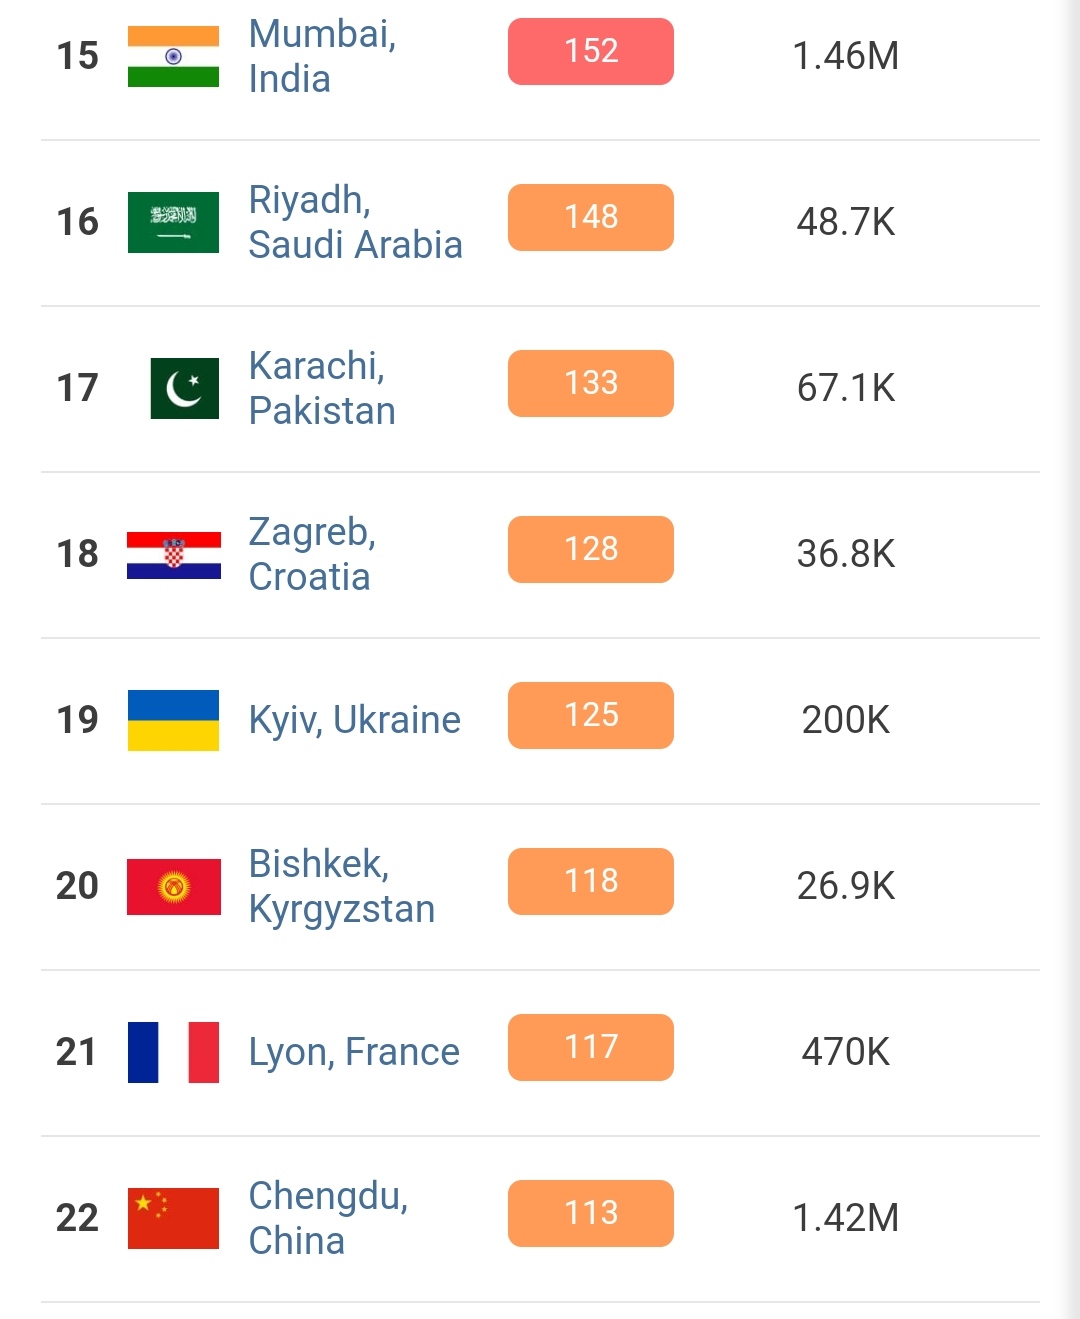The width and height of the screenshot is (1080, 1319).
Task: Open the Chengdu, China link
Action: click(328, 1218)
